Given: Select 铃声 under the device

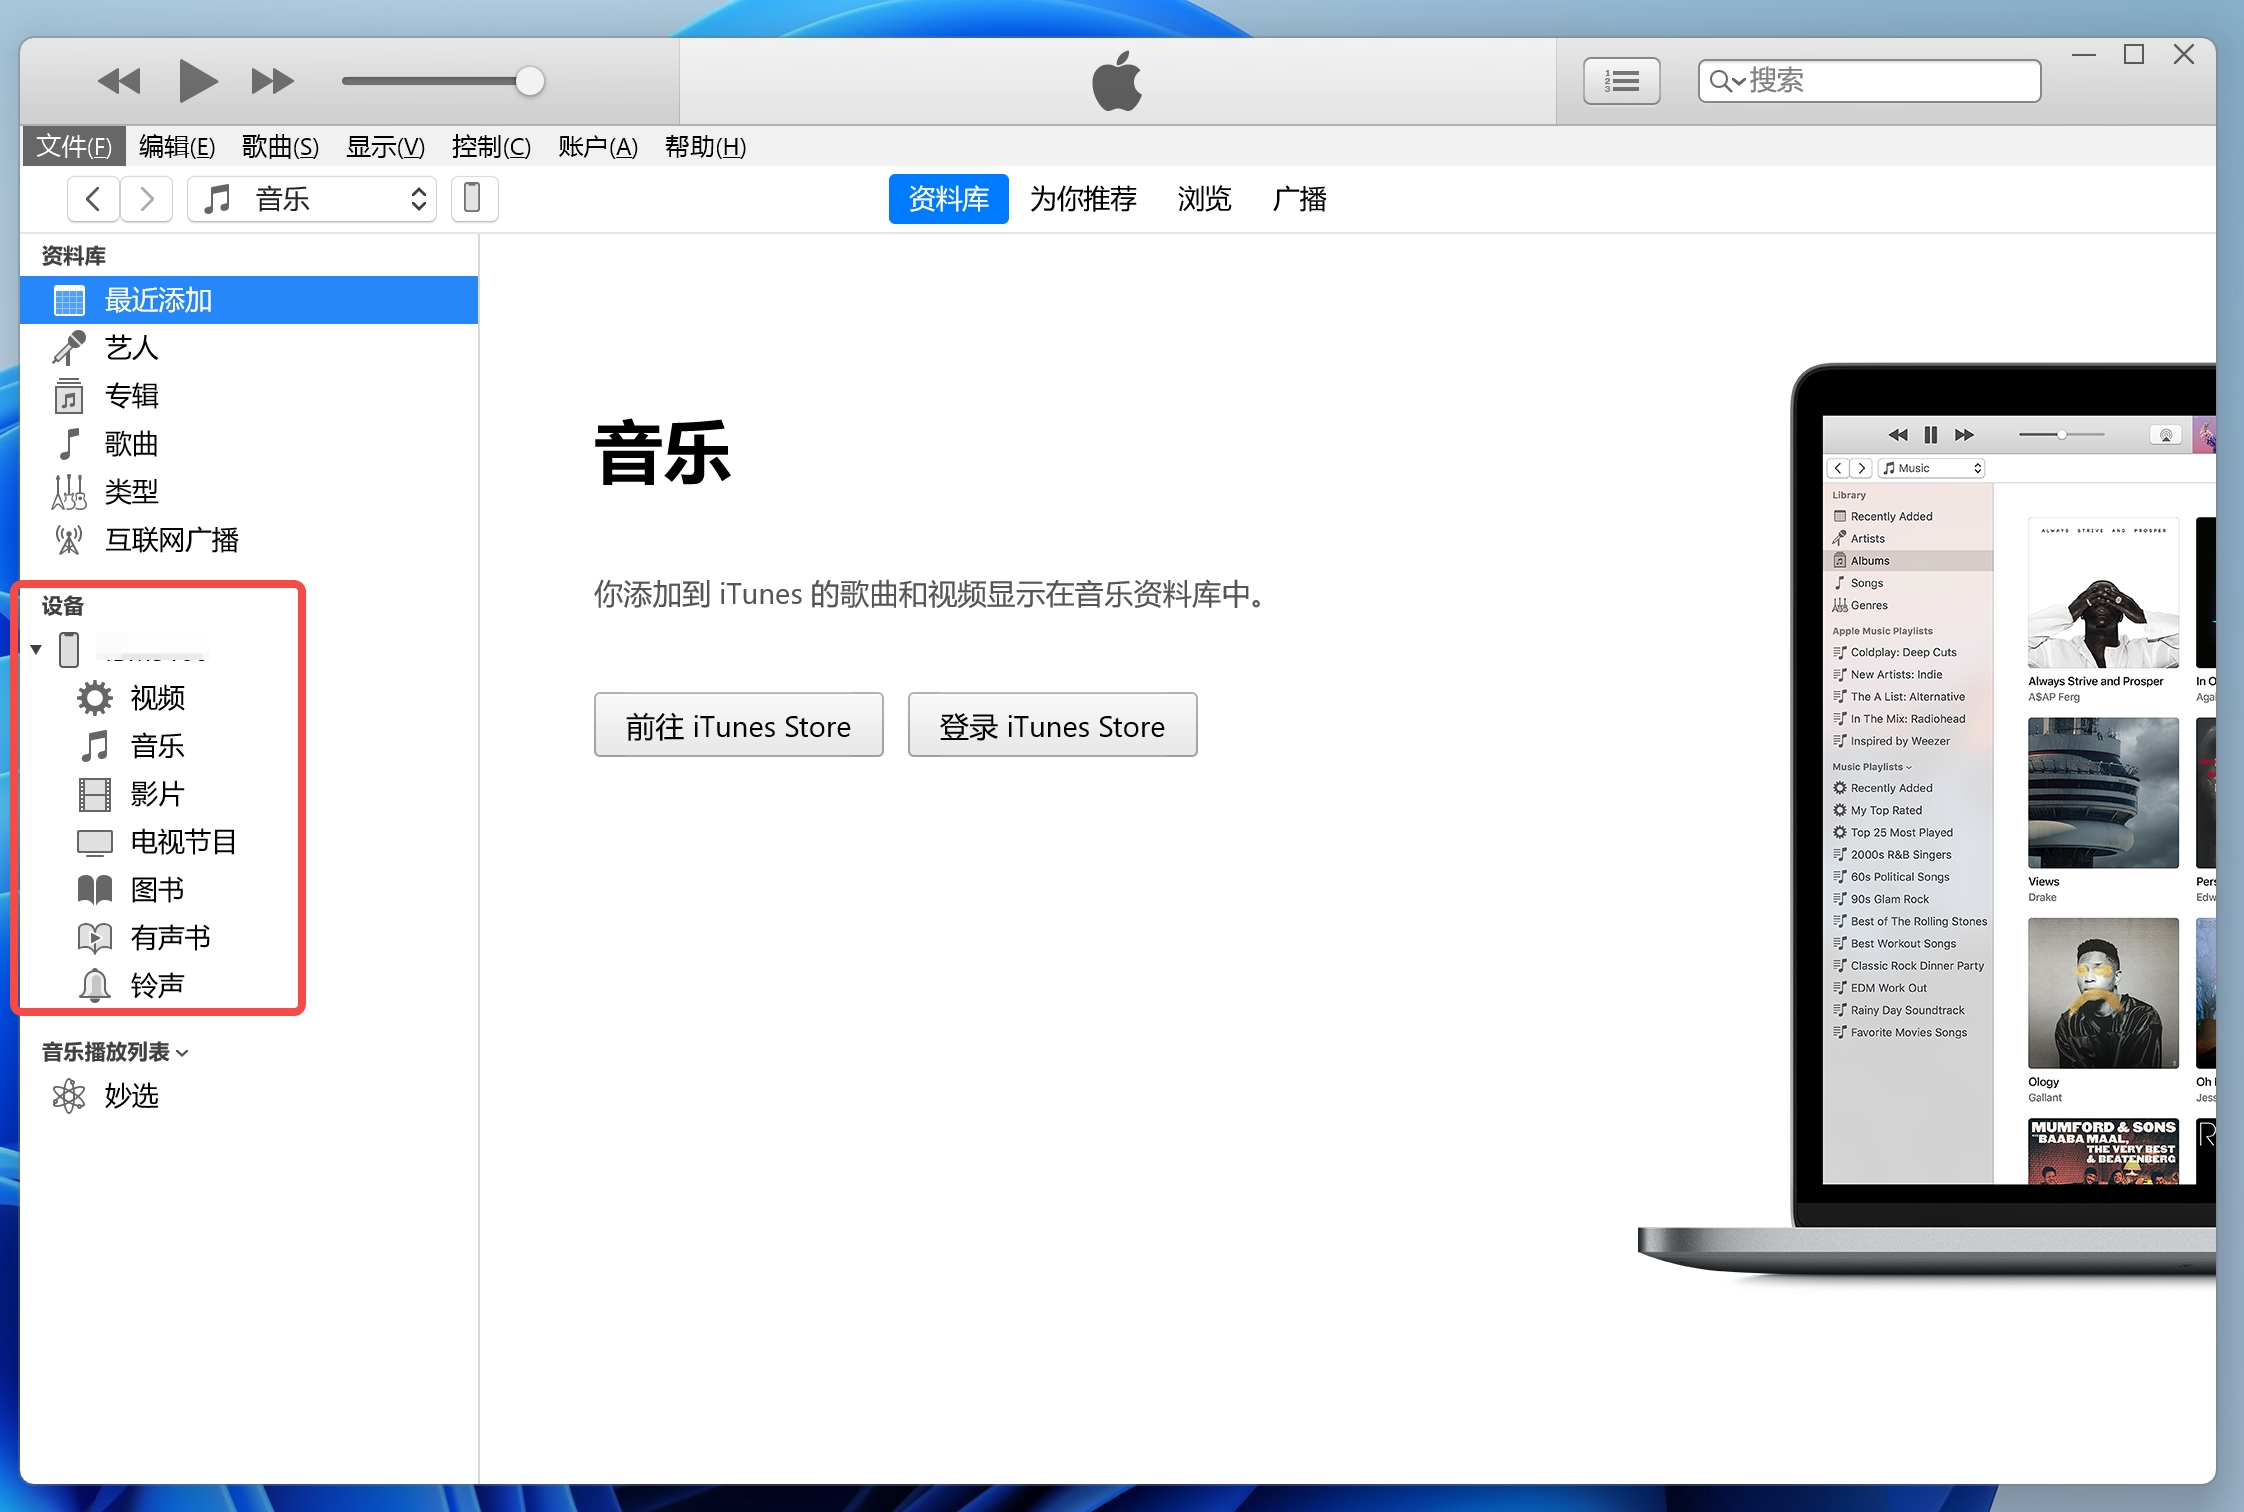Looking at the screenshot, I should tap(157, 986).
